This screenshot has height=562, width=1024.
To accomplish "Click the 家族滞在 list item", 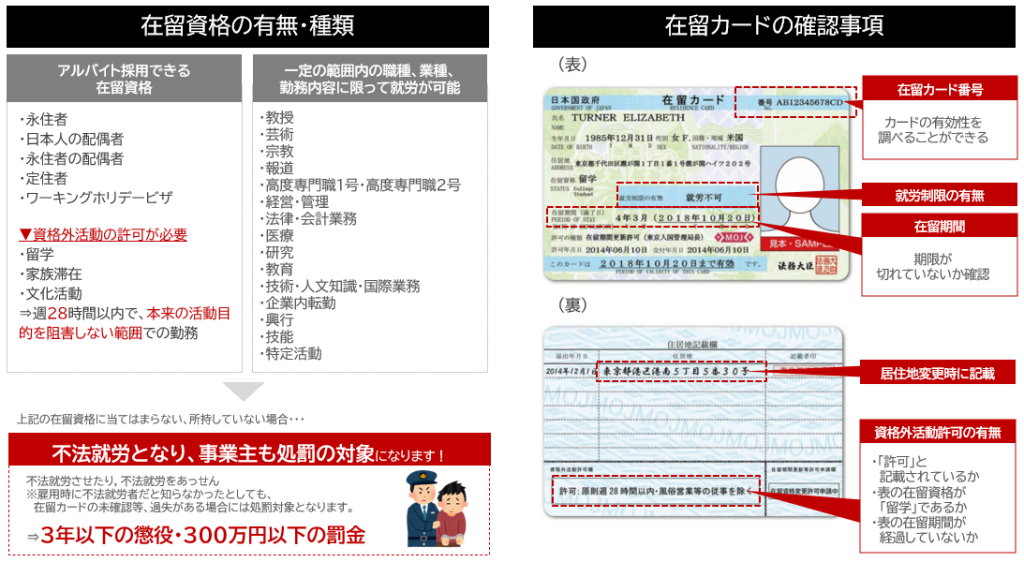I will point(51,274).
